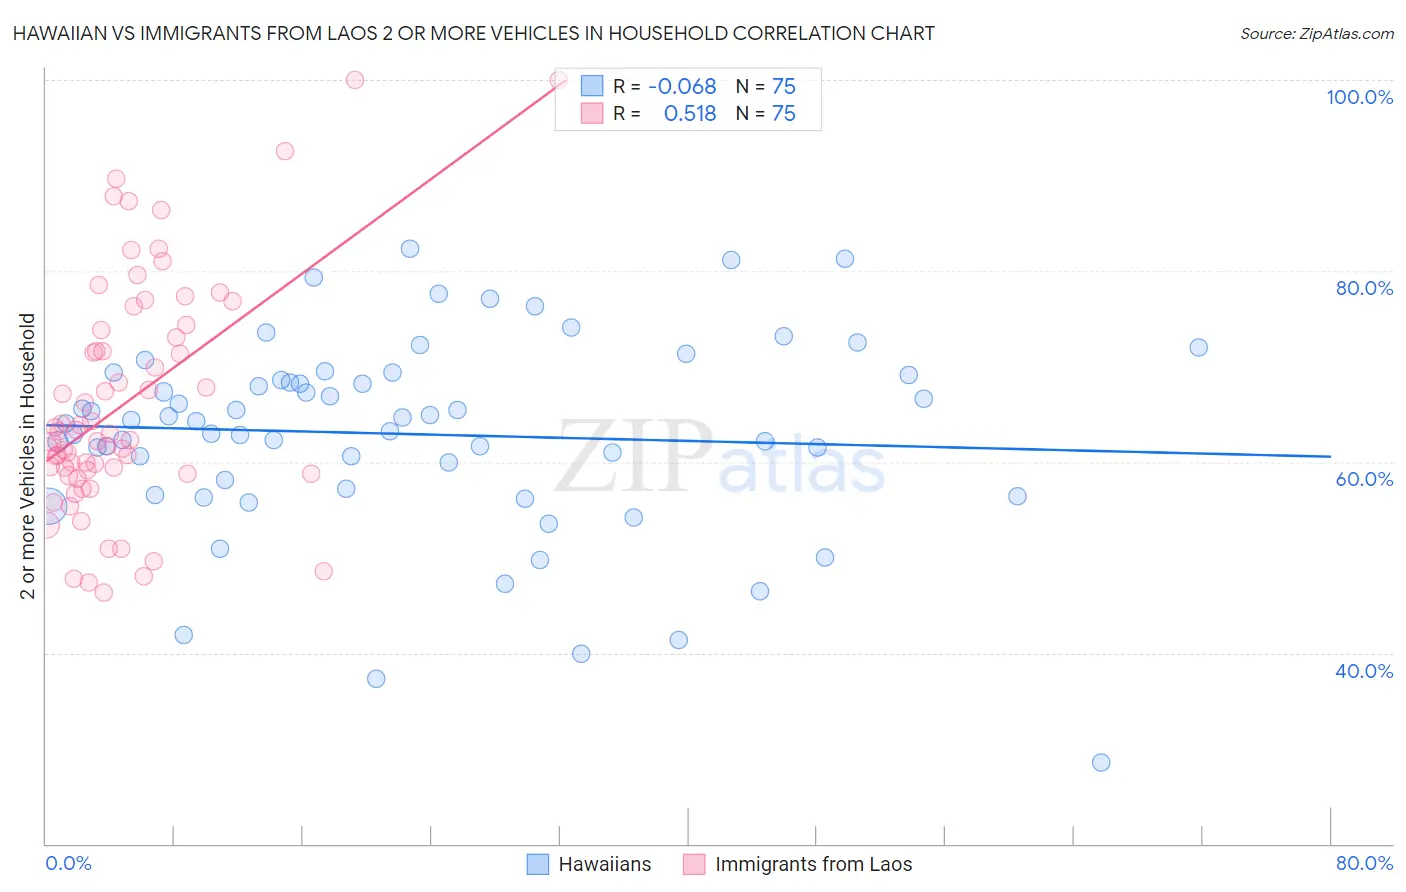Click the N = 75 value for pink series

coord(766,114)
